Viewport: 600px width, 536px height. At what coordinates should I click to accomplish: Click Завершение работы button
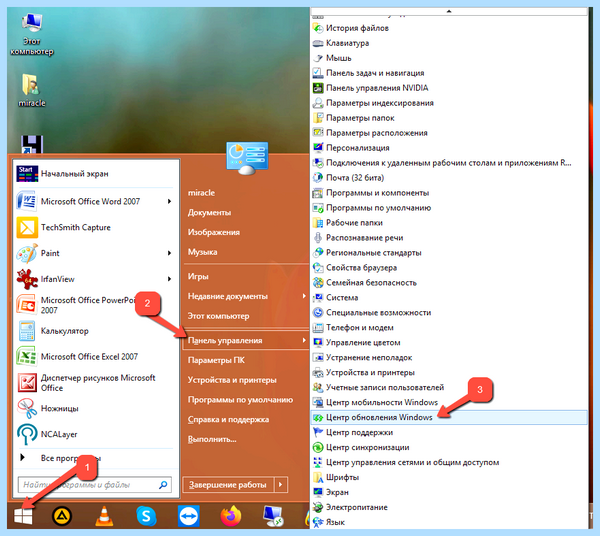tap(228, 485)
